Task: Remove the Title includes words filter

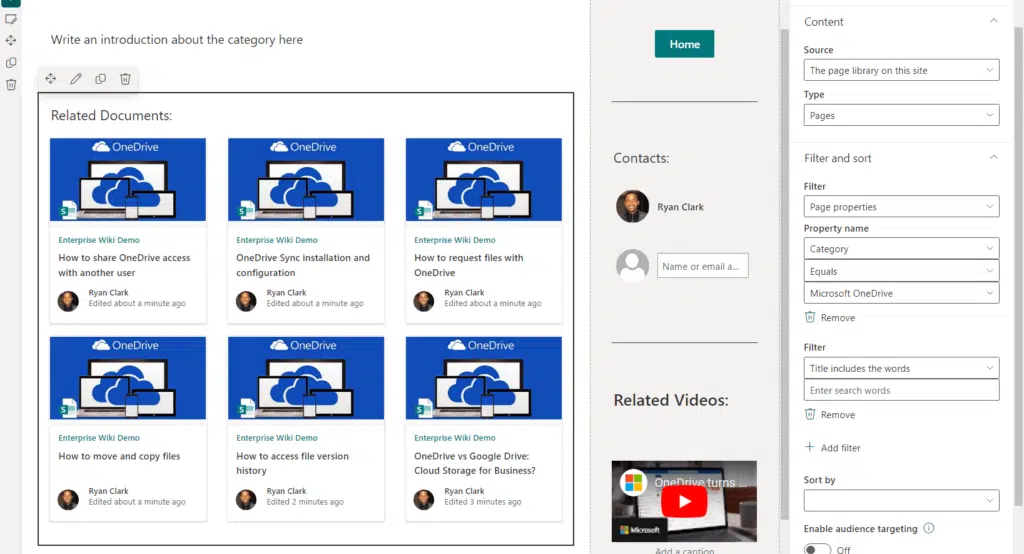Action: click(x=837, y=415)
